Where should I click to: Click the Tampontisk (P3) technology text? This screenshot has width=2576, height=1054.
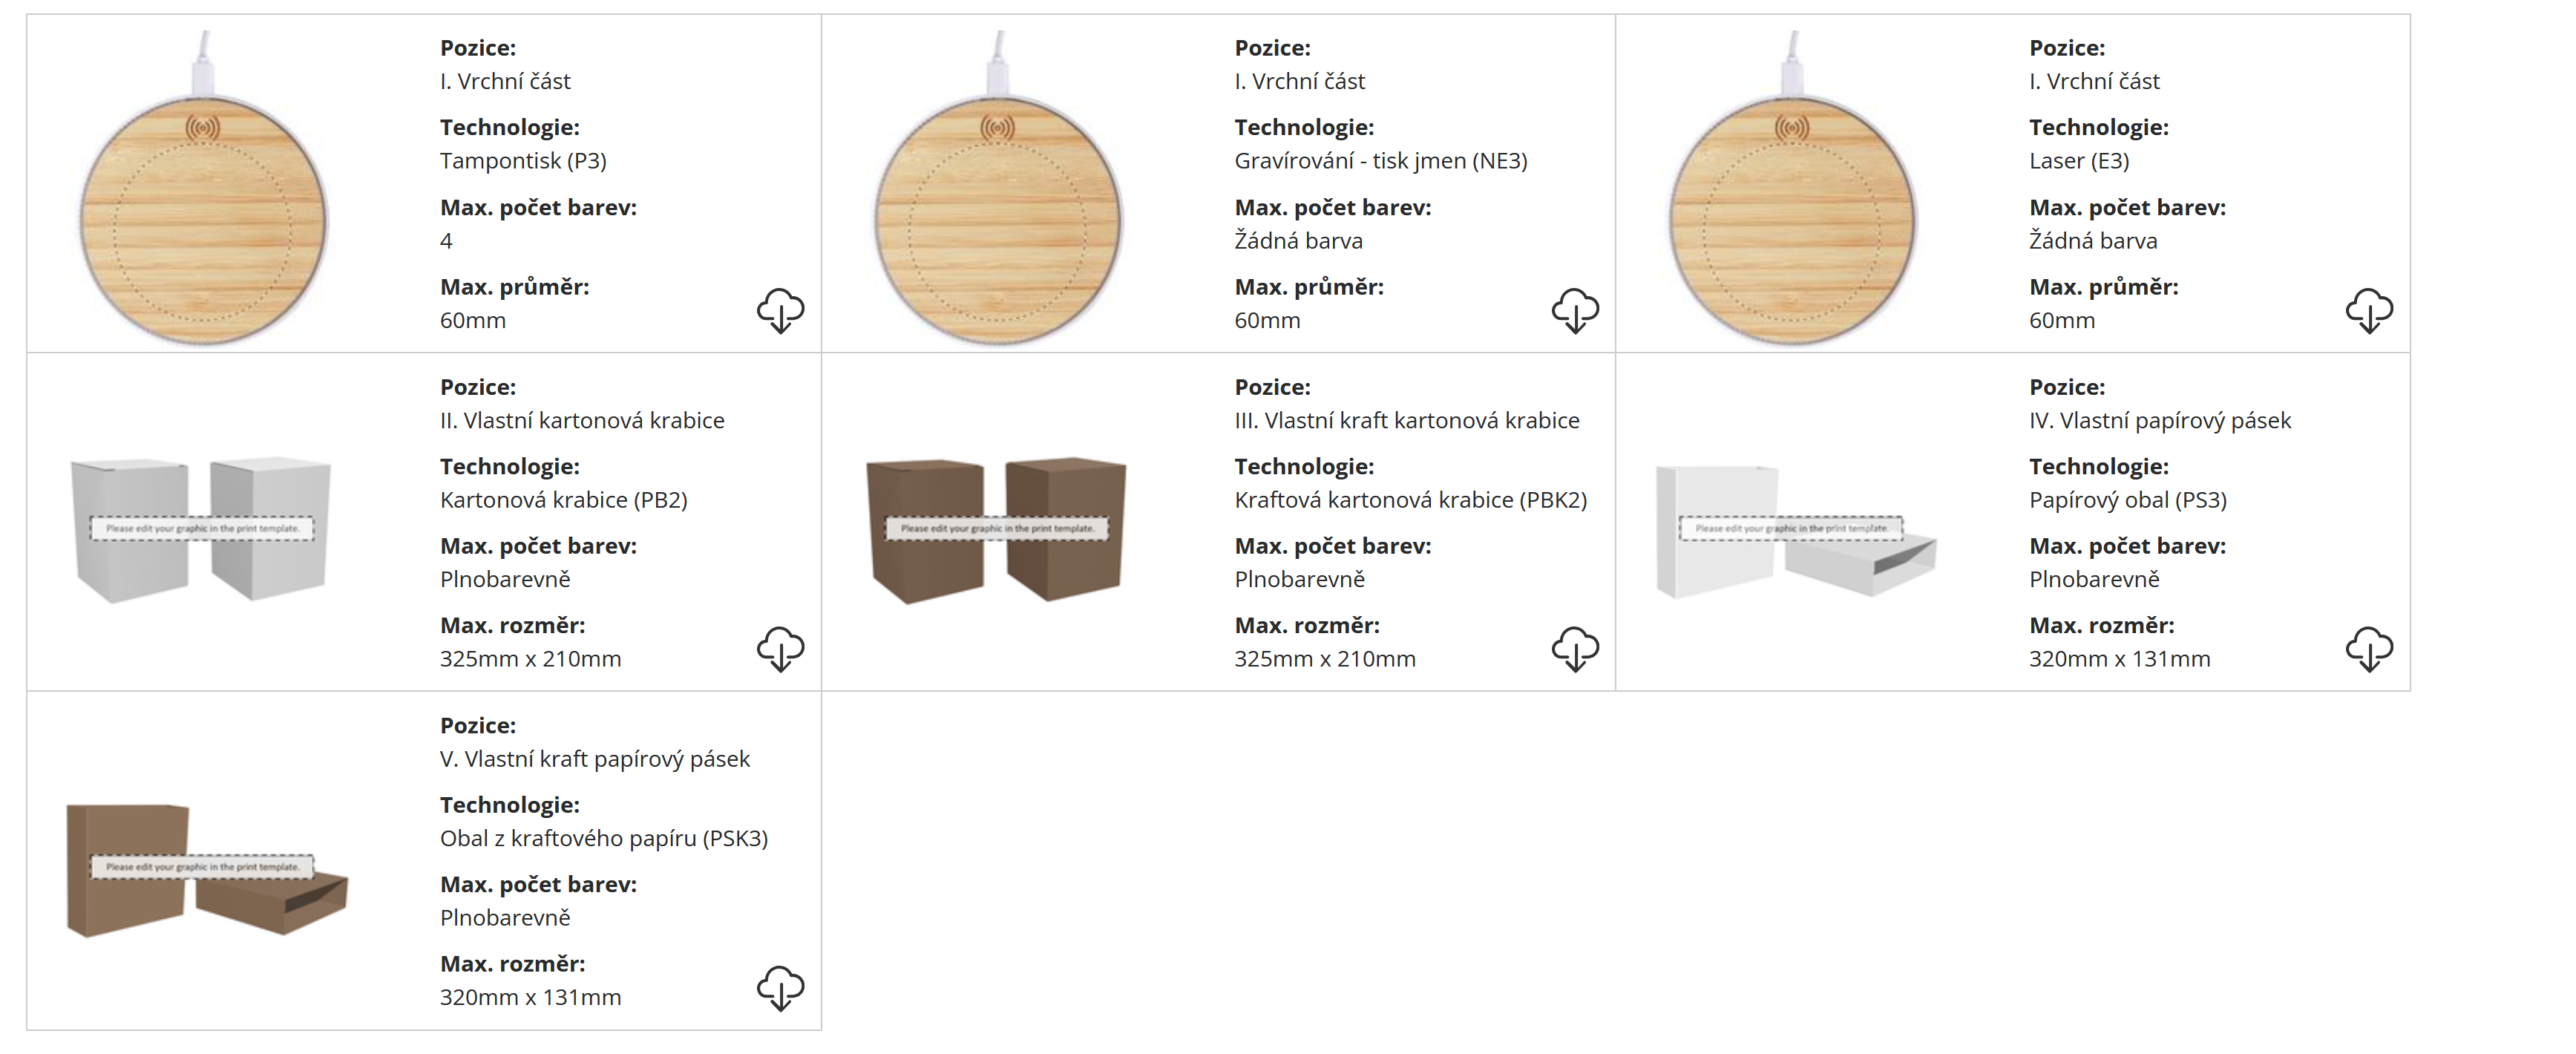(523, 161)
